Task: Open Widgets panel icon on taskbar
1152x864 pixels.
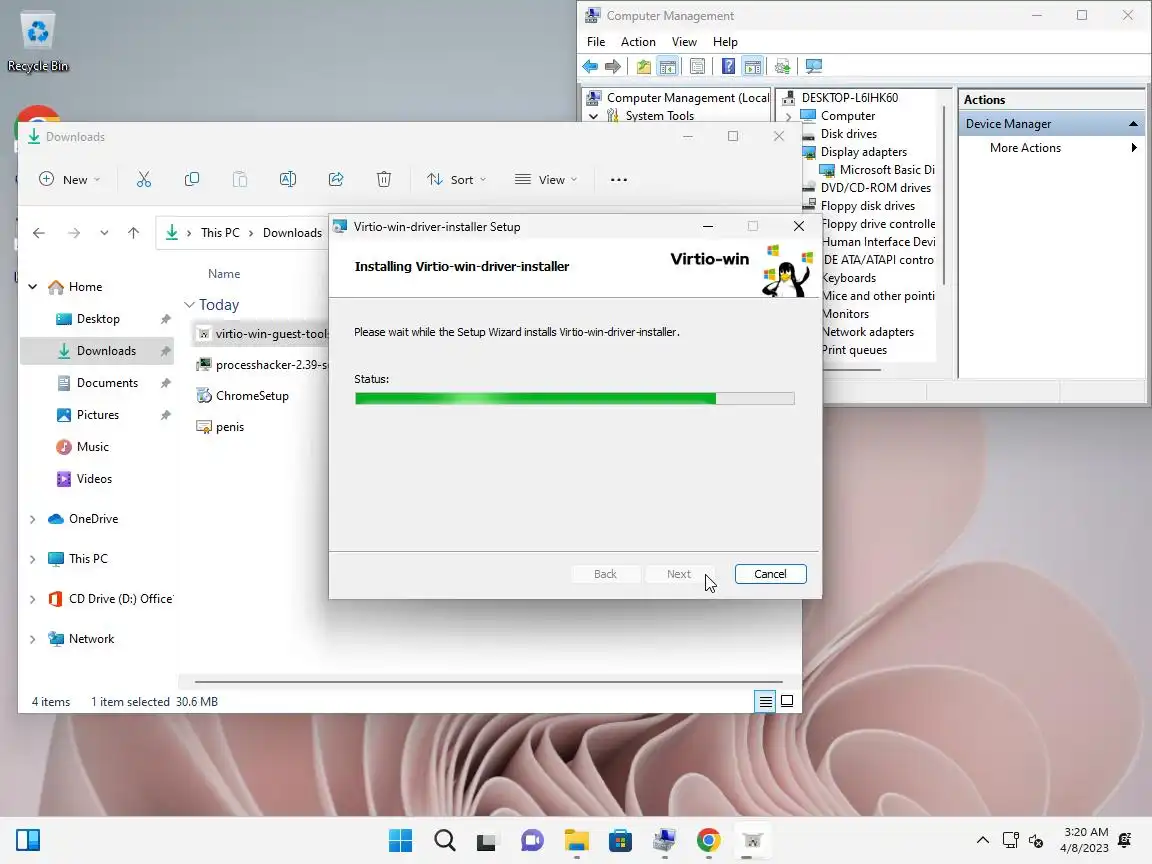Action: tap(28, 840)
